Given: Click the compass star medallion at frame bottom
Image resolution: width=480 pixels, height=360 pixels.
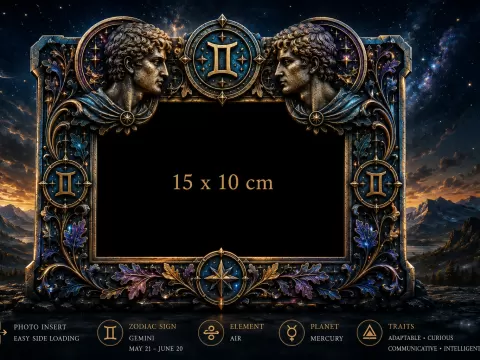Looking at the screenshot, I should pyautogui.click(x=221, y=277).
